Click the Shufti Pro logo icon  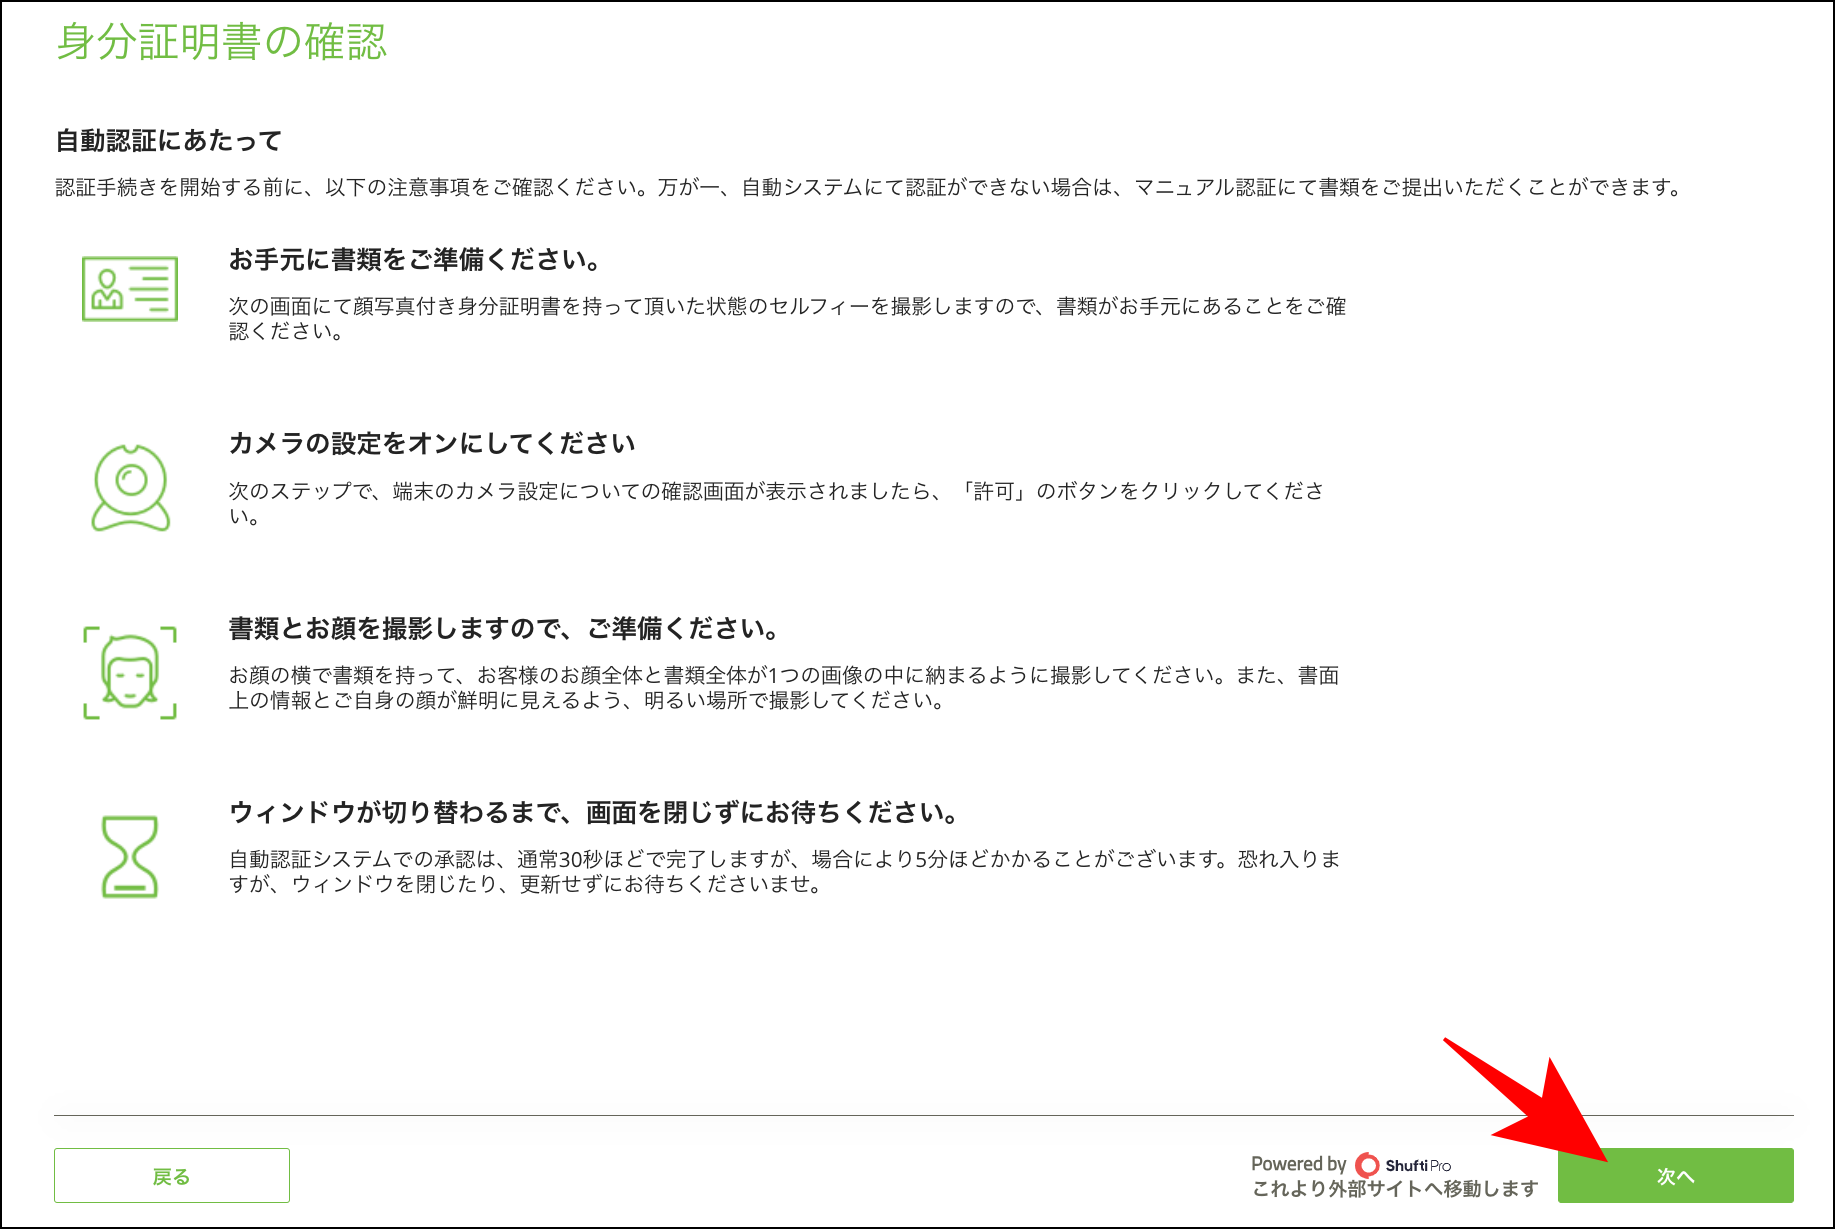pos(1366,1164)
